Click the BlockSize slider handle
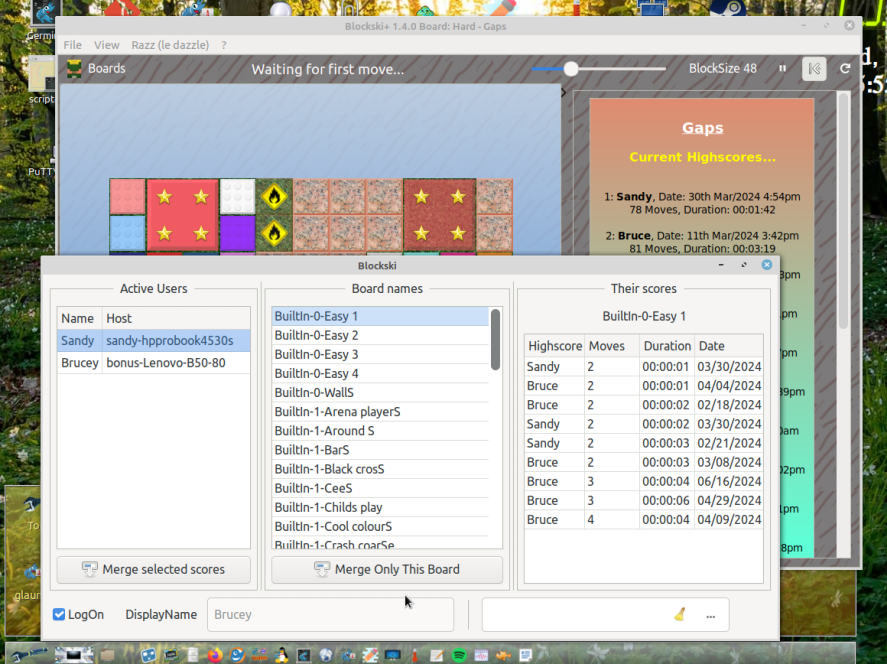The width and height of the screenshot is (887, 664). pyautogui.click(x=571, y=69)
